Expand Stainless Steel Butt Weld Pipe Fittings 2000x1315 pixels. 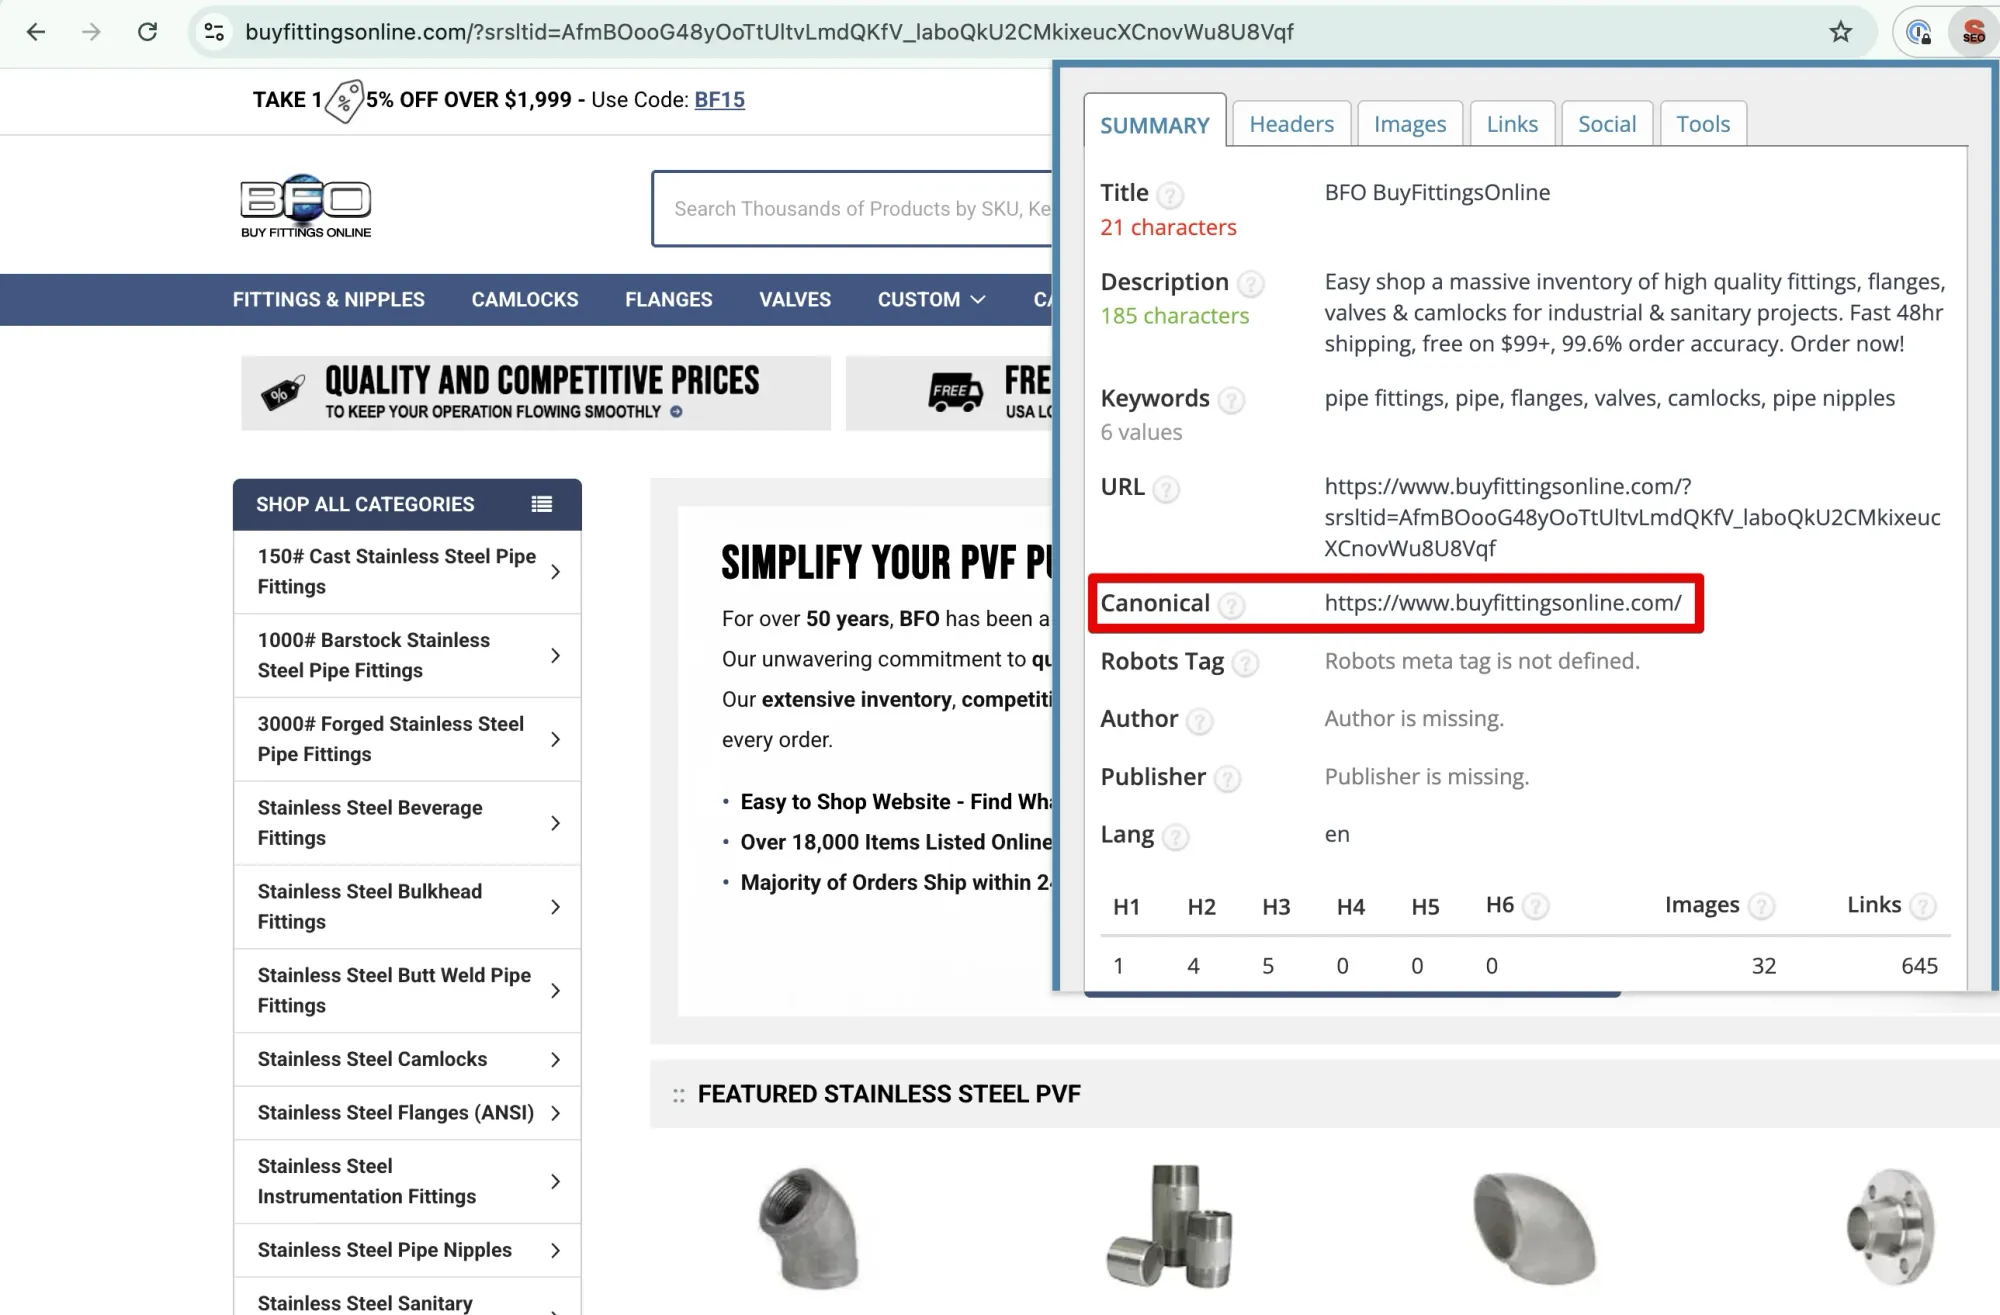(555, 991)
